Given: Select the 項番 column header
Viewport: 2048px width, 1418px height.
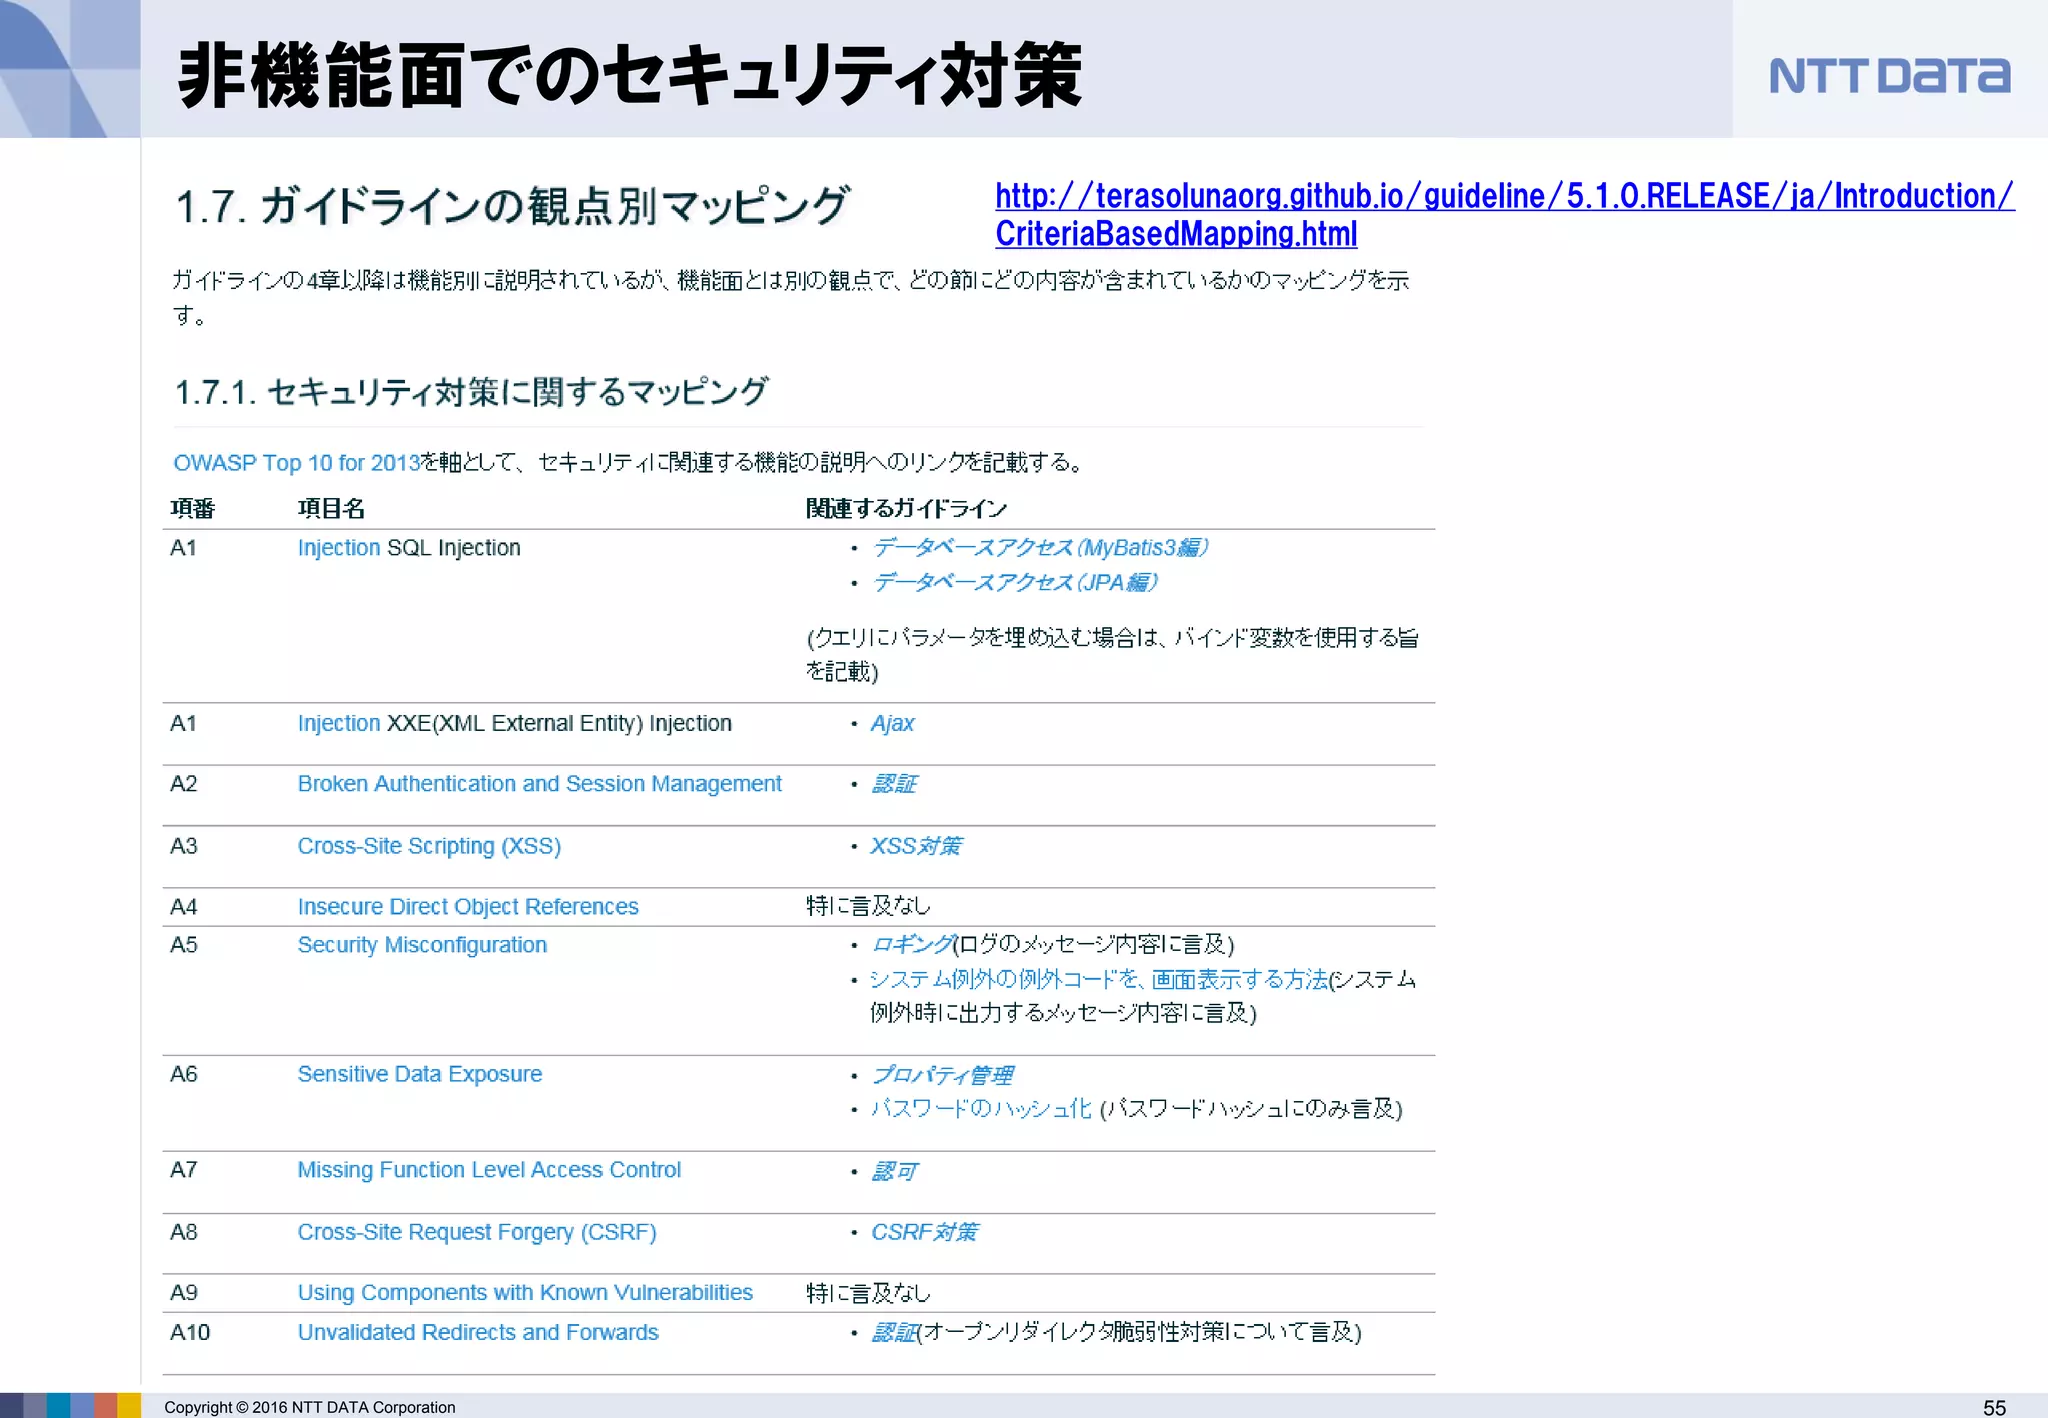Looking at the screenshot, I should tap(192, 509).
